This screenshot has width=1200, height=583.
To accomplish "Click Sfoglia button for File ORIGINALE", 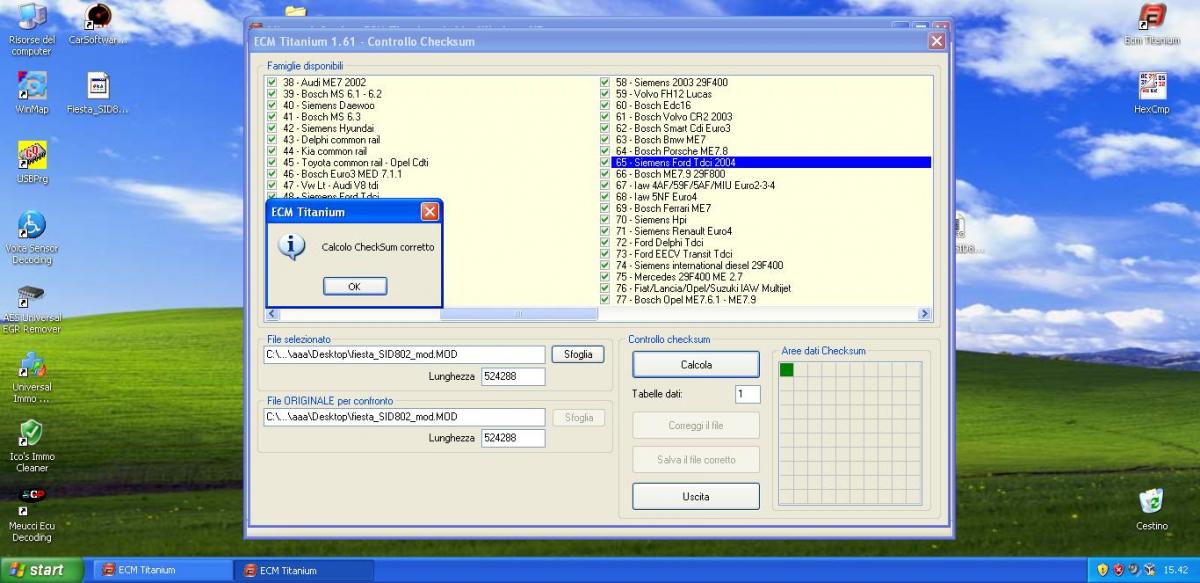I will click(578, 417).
